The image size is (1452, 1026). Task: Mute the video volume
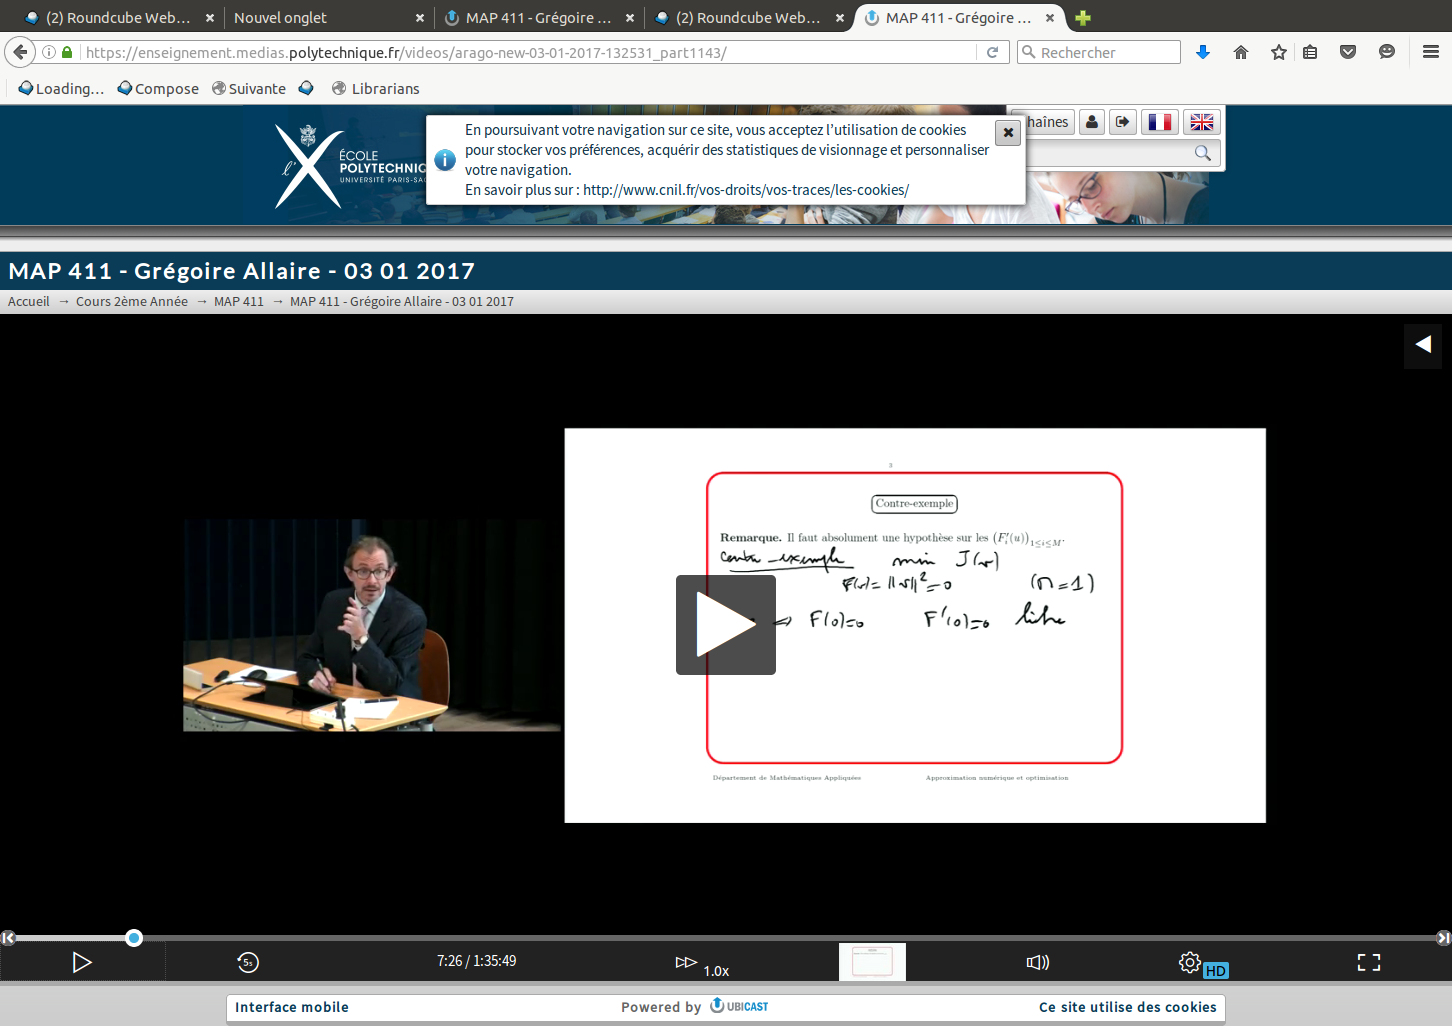pyautogui.click(x=1038, y=962)
